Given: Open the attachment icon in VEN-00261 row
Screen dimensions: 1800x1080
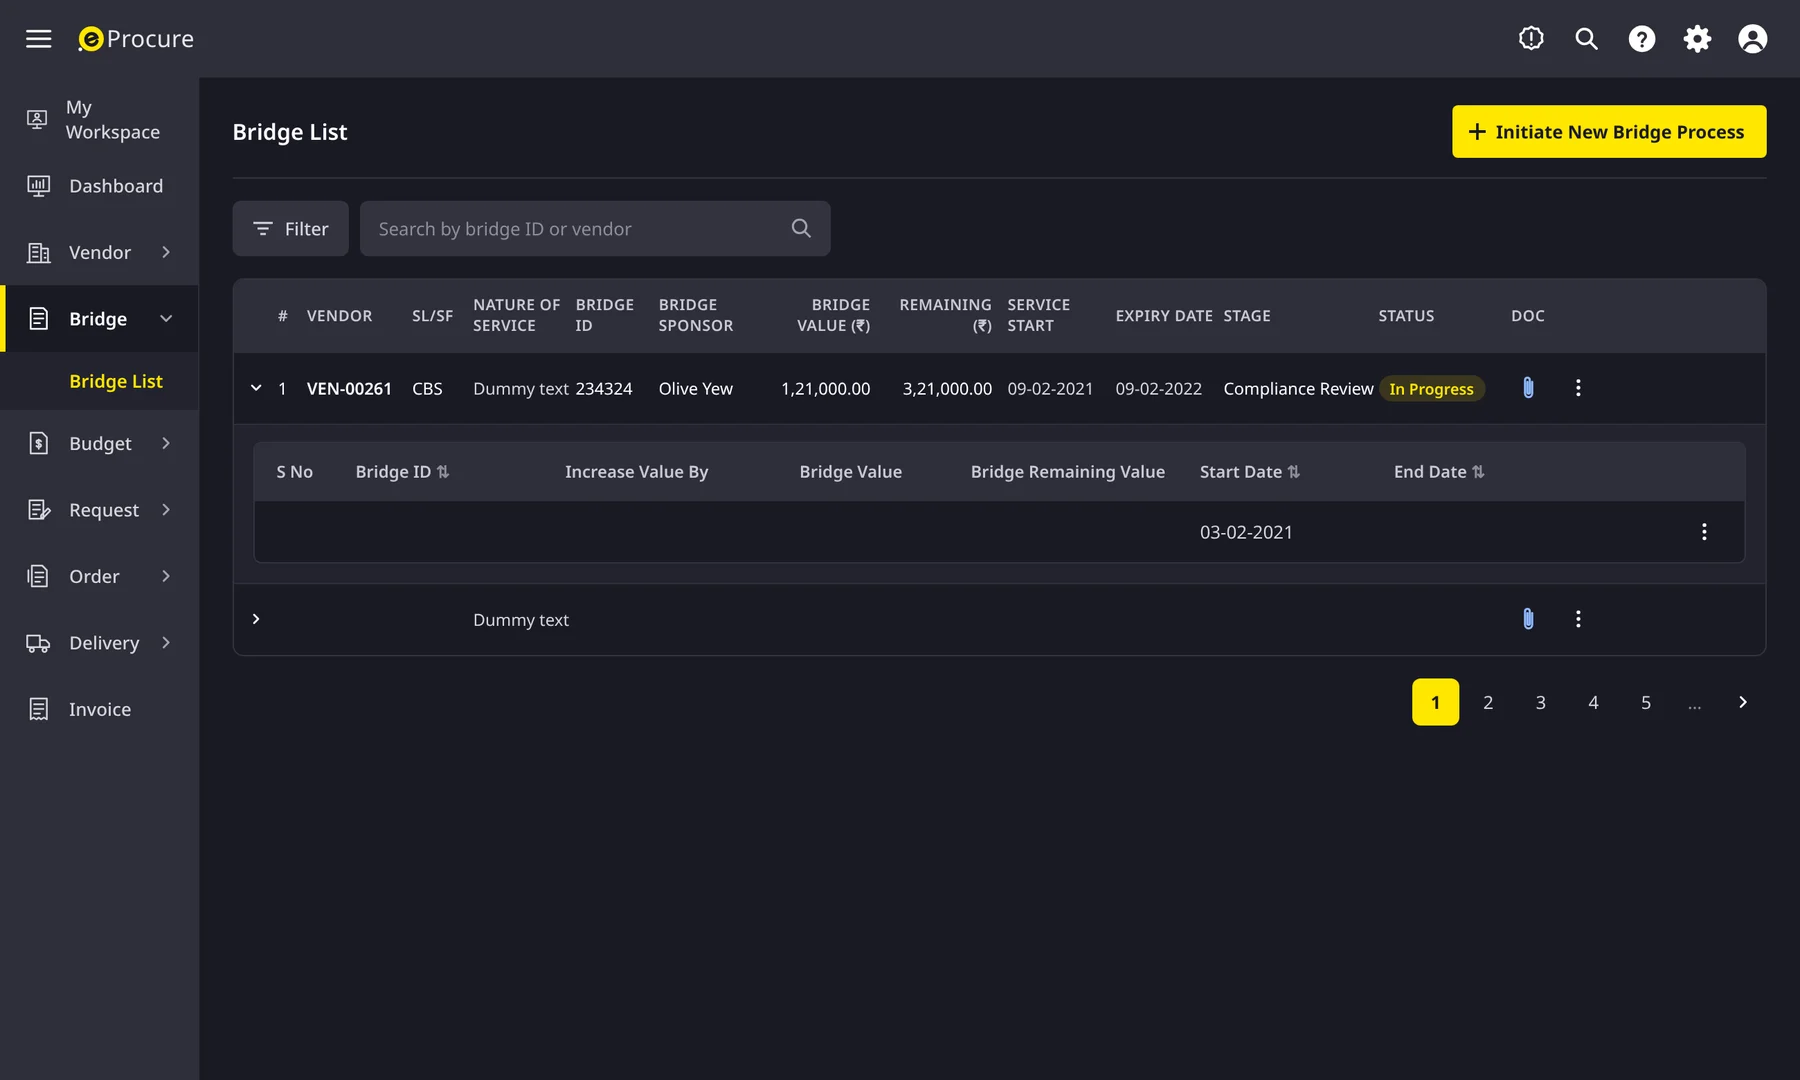Looking at the screenshot, I should point(1528,388).
